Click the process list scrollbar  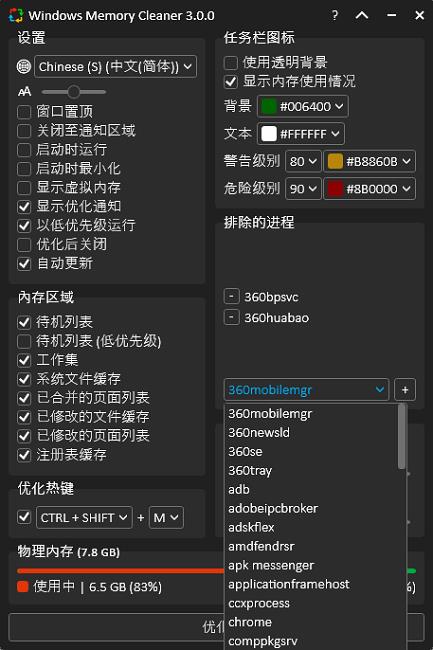click(x=401, y=437)
